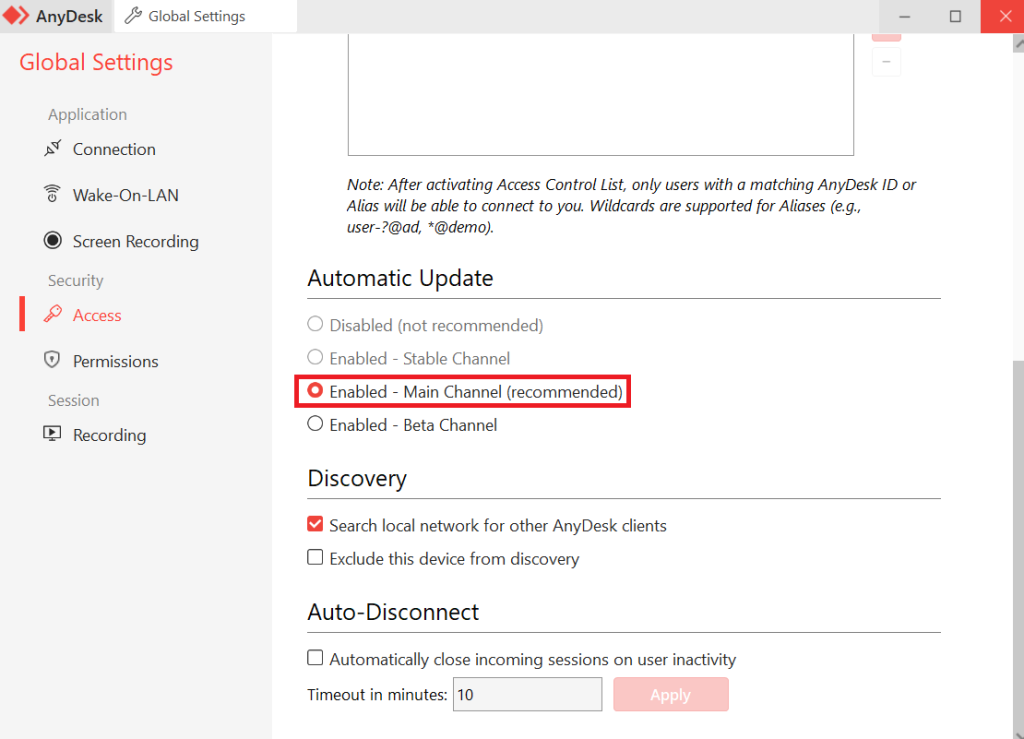This screenshot has width=1024, height=739.
Task: Select the Access settings pin icon
Action: pos(52,315)
